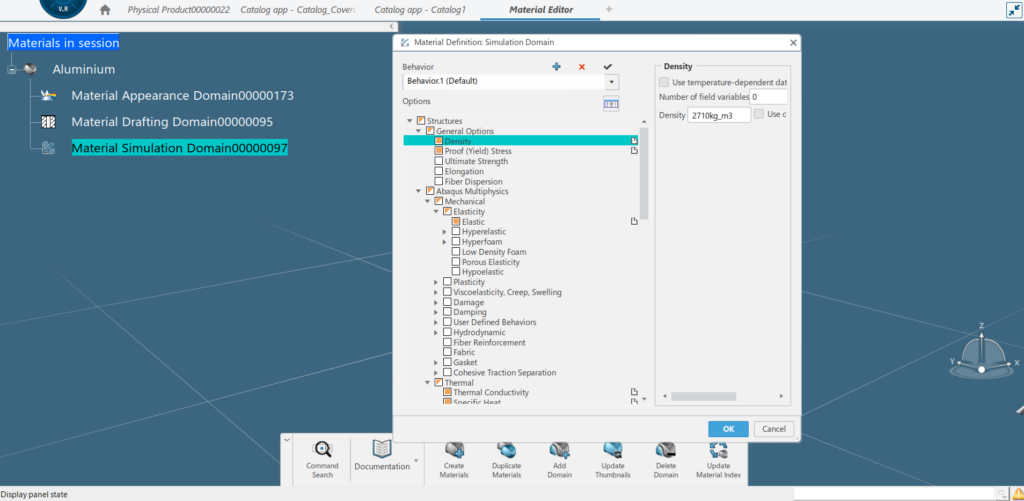Open the Behavior dropdown list
The image size is (1024, 501).
click(611, 82)
